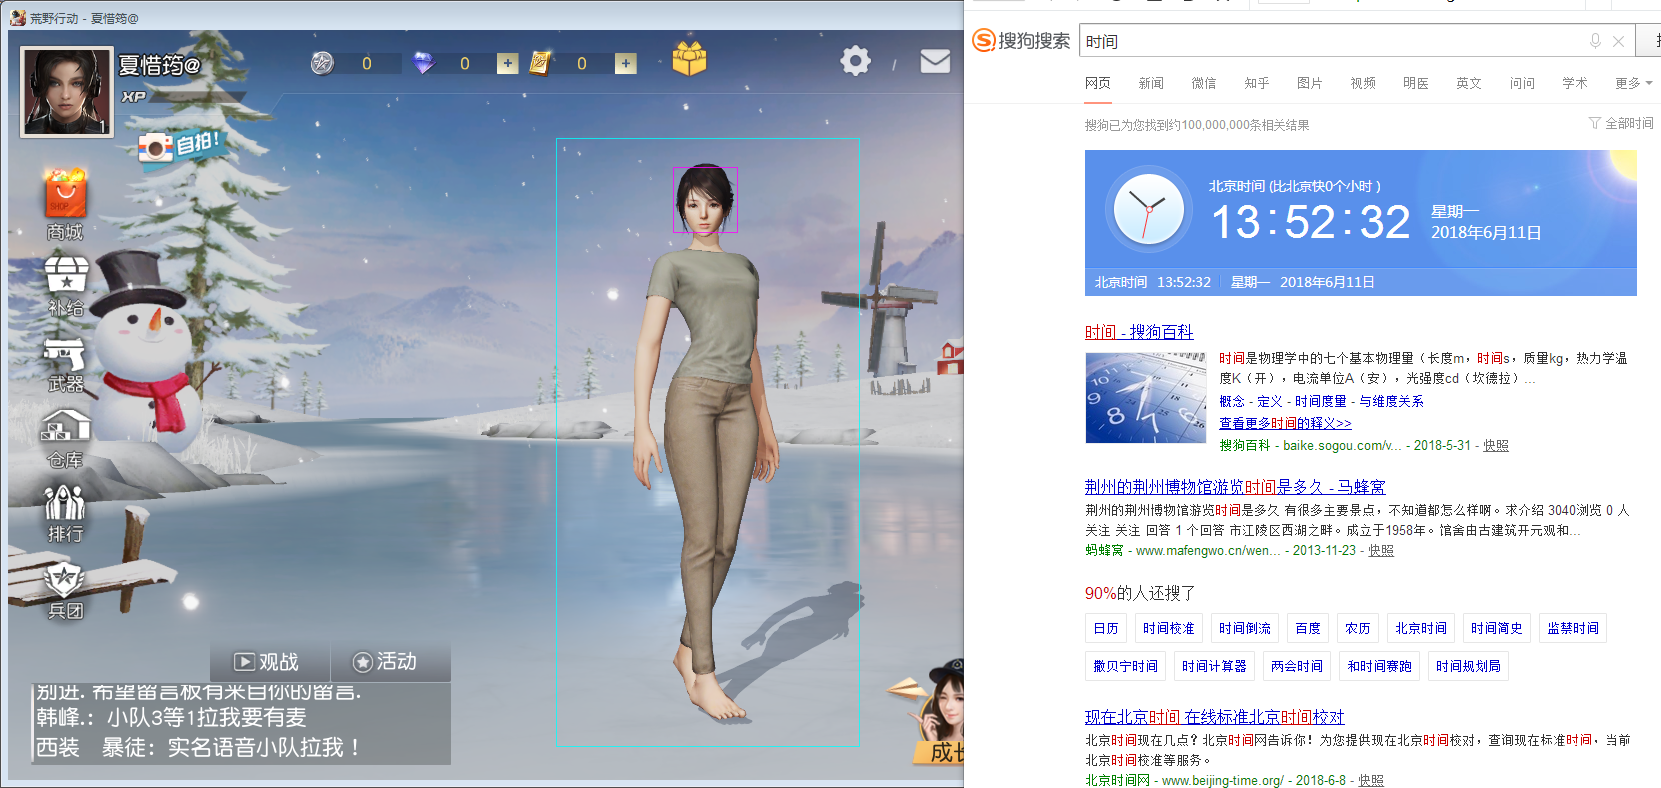
Task: Click the Sogou search logo
Action: 1021,41
